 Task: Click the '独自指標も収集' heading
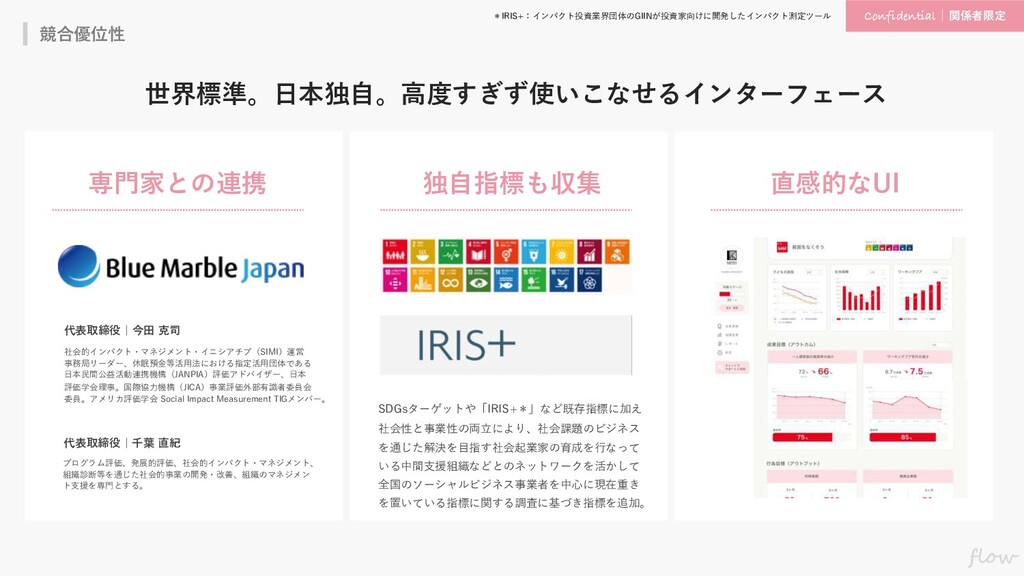point(511,183)
